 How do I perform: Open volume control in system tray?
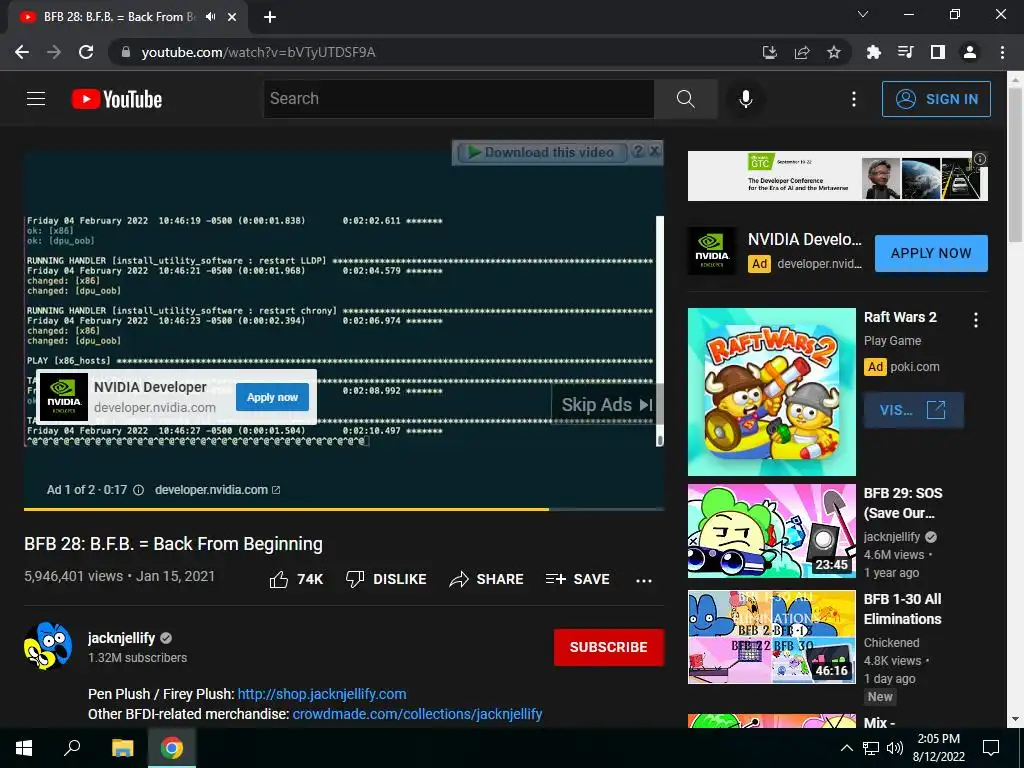pyautogui.click(x=895, y=748)
